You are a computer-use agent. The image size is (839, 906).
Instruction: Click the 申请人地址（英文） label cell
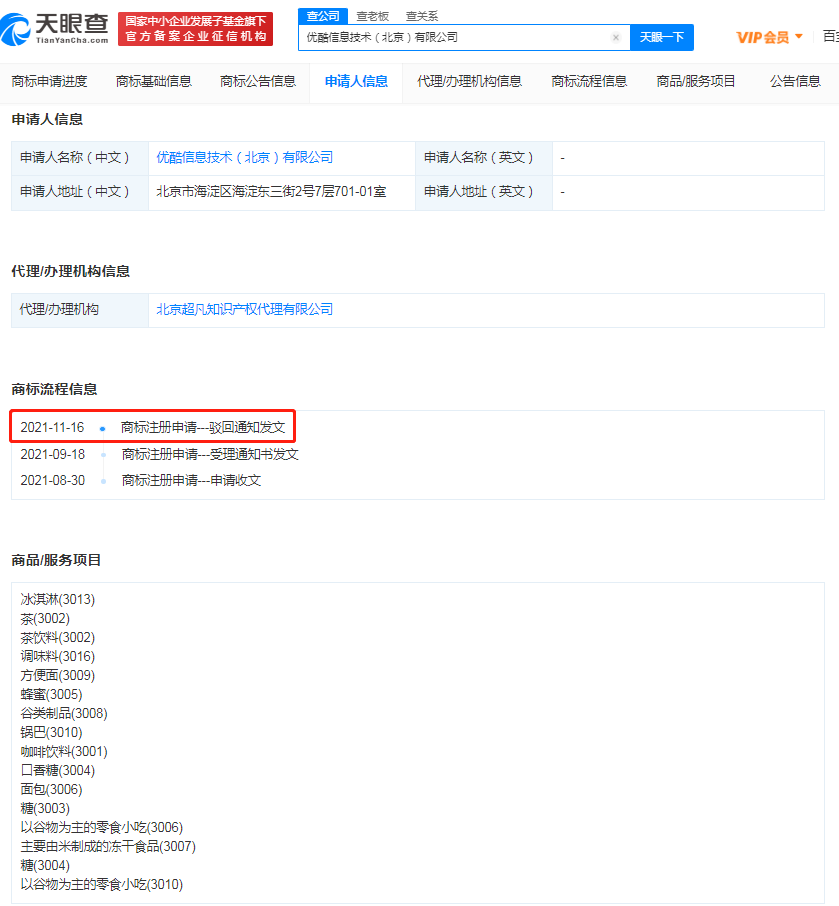tap(484, 192)
